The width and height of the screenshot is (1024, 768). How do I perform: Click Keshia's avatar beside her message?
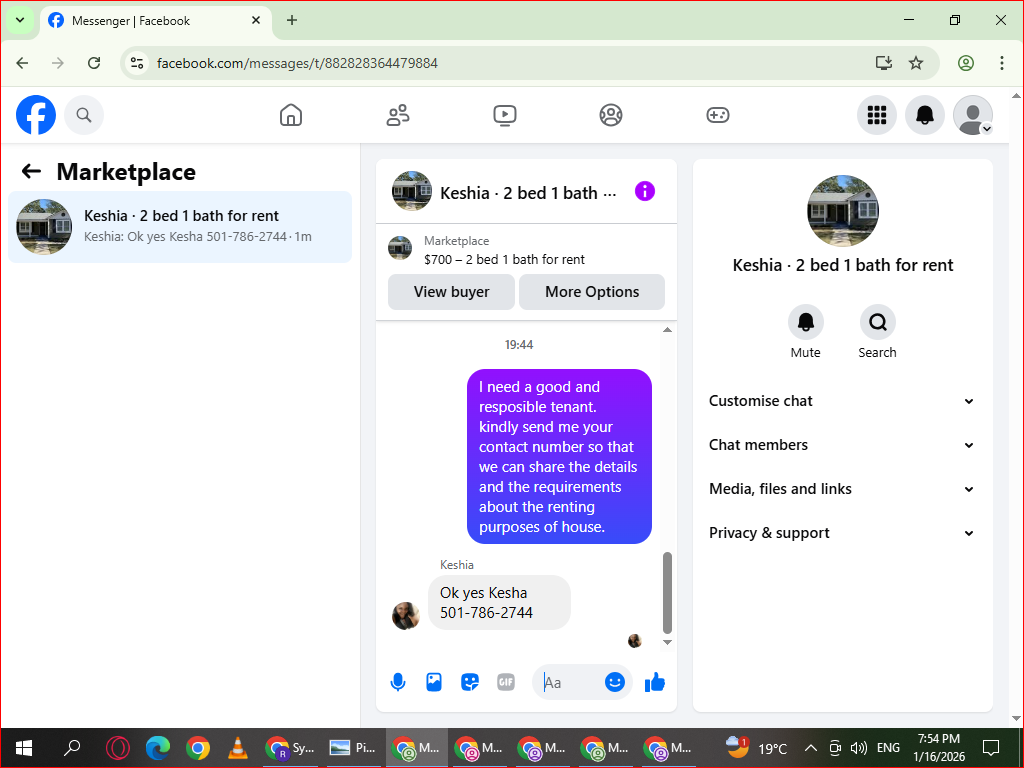[x=406, y=616]
